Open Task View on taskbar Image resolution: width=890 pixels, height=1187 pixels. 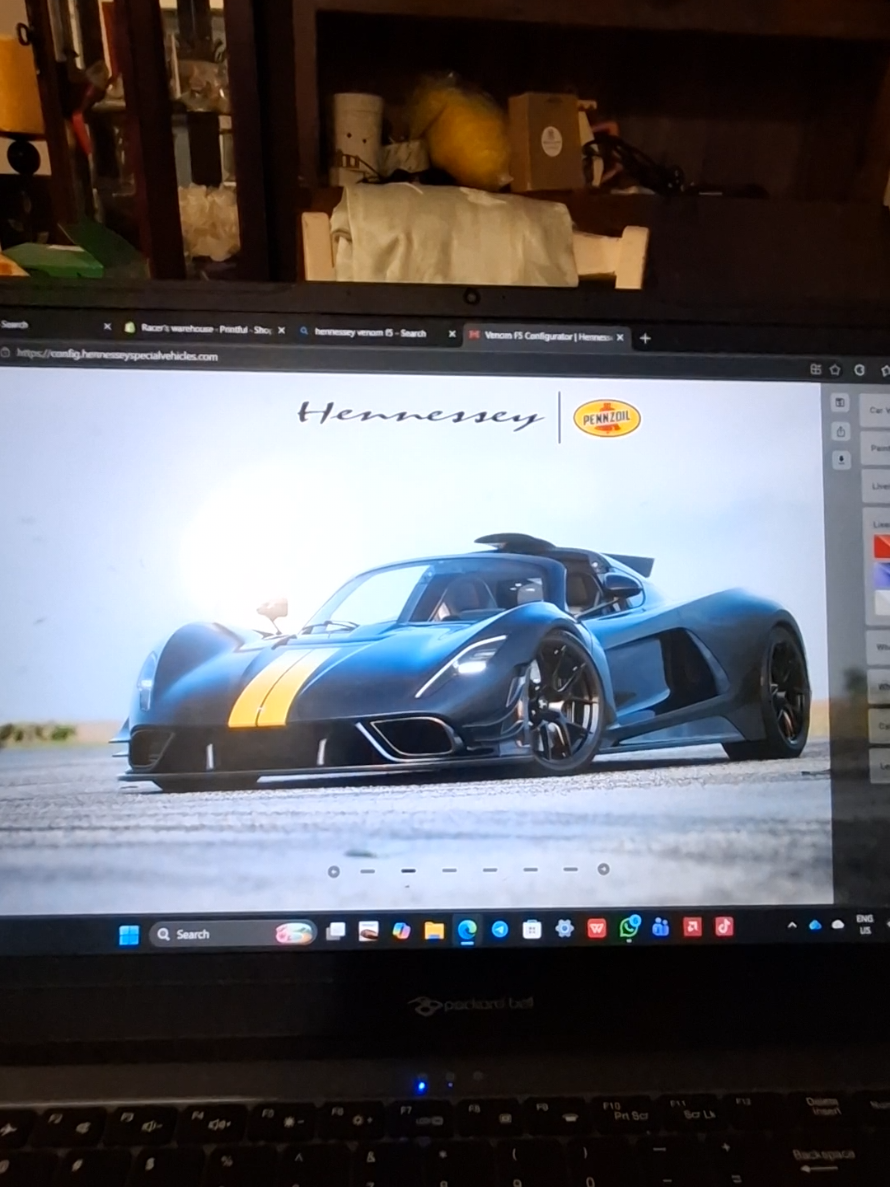(x=335, y=931)
